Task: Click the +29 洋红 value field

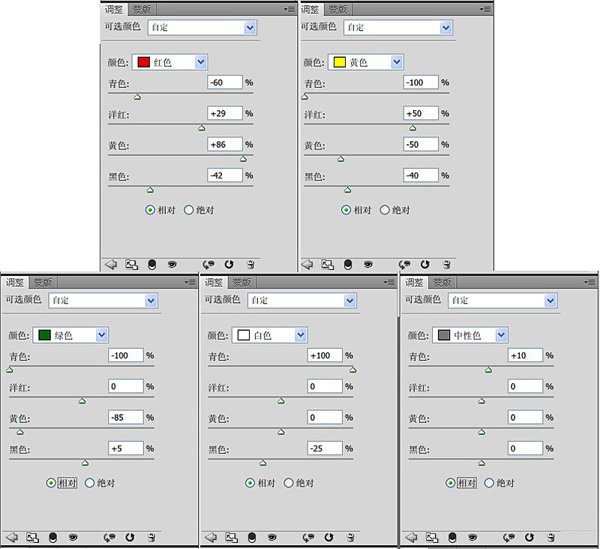Action: click(225, 113)
